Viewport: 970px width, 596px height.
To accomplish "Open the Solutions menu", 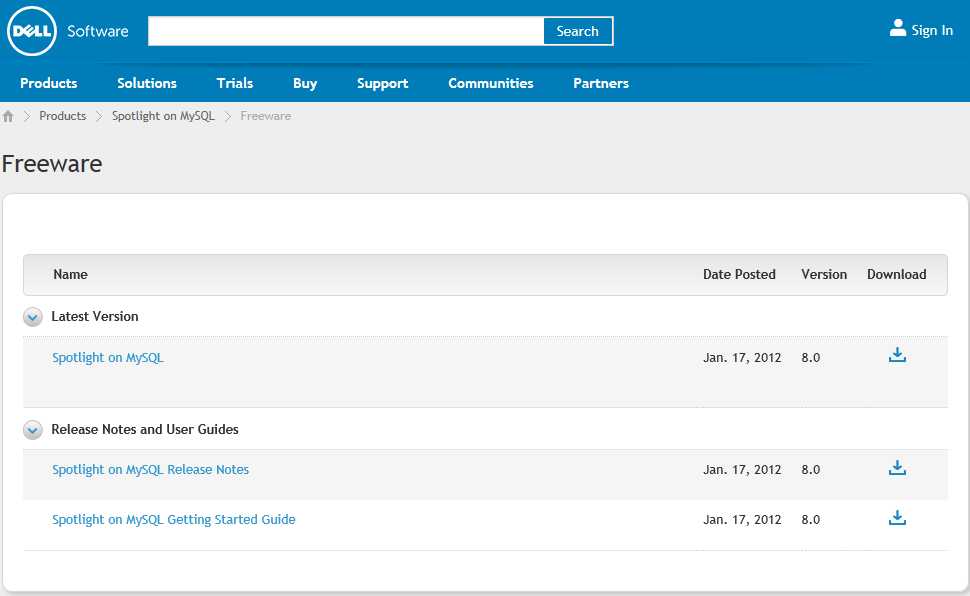I will pos(147,83).
